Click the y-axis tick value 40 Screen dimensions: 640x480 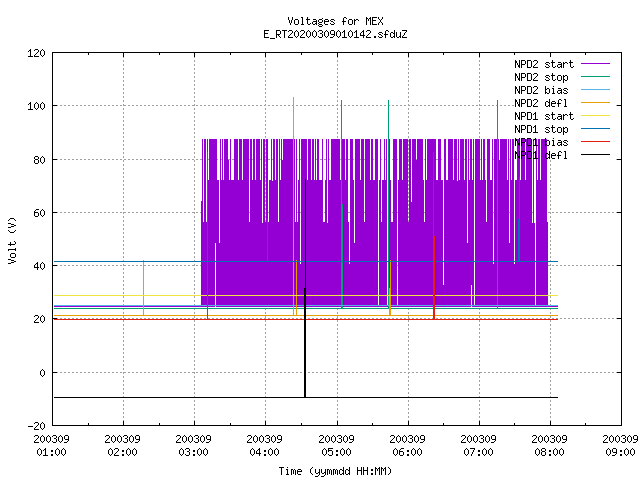pos(40,266)
